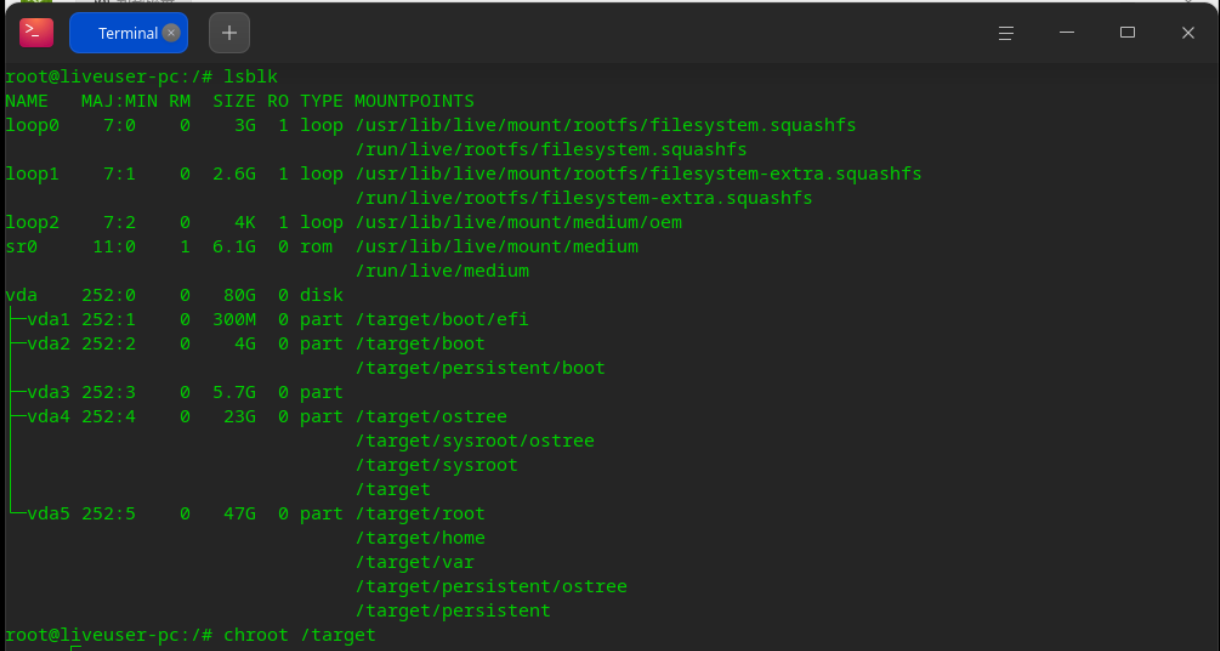Viewport: 1220px width, 651px height.
Task: Click the /target/boot/efi mountpoint text
Action: pyautogui.click(x=441, y=319)
